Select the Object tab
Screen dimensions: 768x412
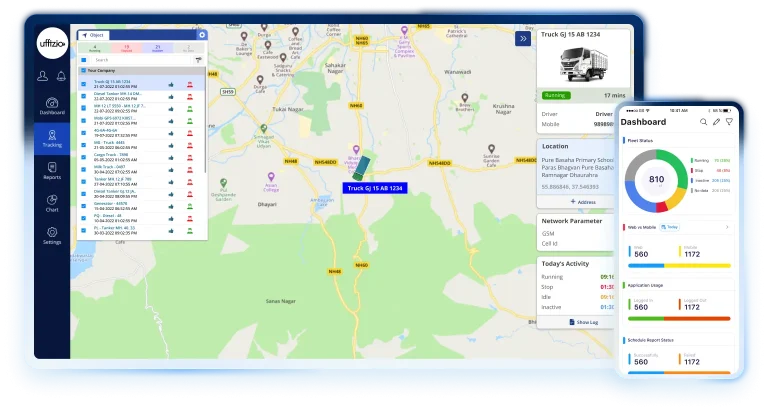96,35
